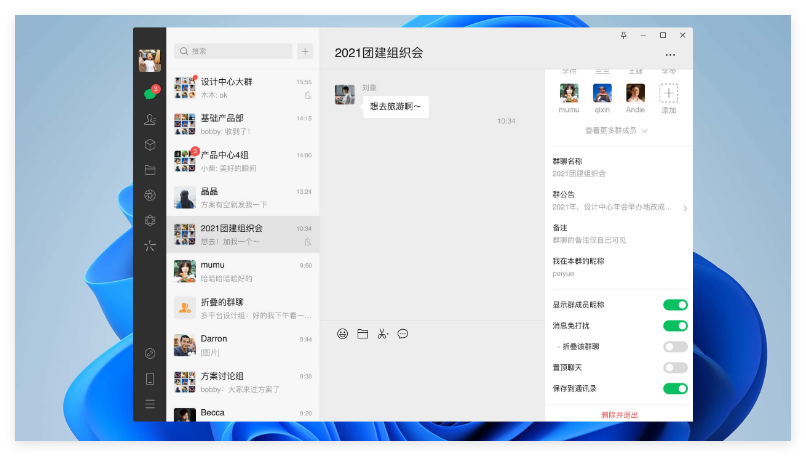Image resolution: width=806 pixels, height=456 pixels.
Task: Enable the 置顶聊天 switch
Action: pos(675,368)
